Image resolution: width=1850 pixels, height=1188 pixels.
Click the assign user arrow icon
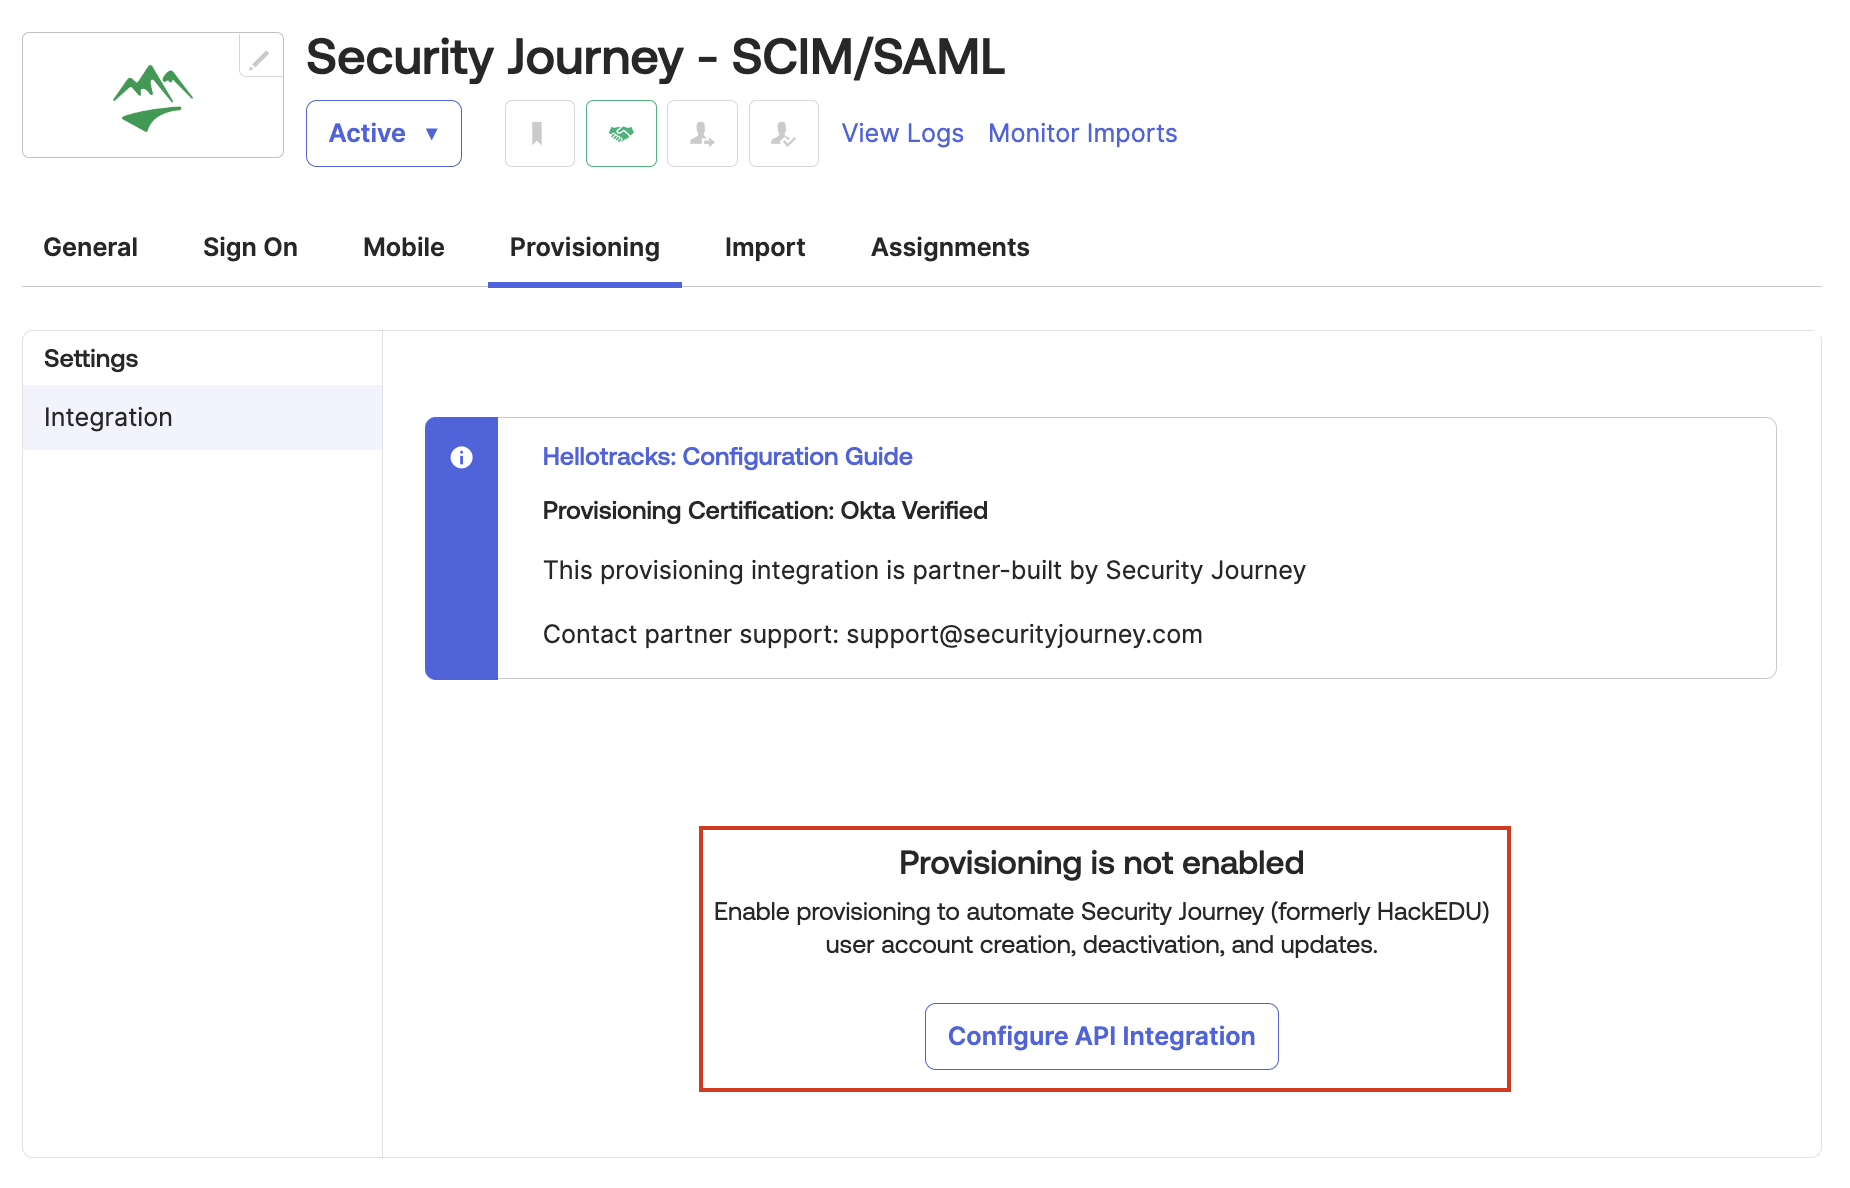coord(702,133)
